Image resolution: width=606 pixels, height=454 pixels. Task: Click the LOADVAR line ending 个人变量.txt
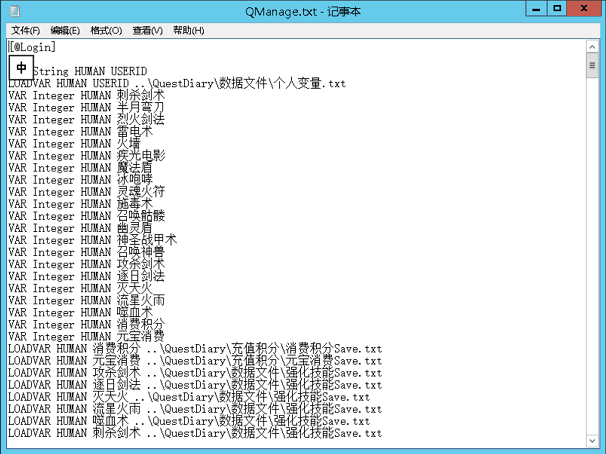click(177, 83)
